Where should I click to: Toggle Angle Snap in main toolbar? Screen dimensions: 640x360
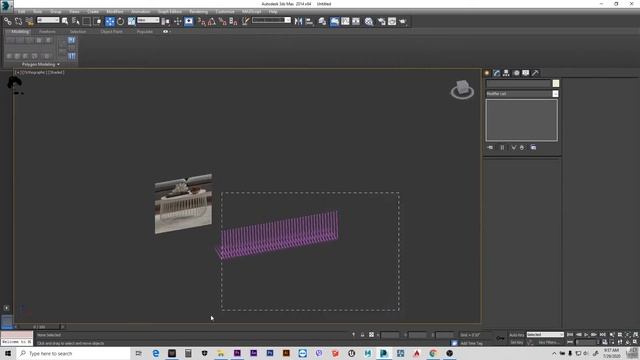click(212, 21)
